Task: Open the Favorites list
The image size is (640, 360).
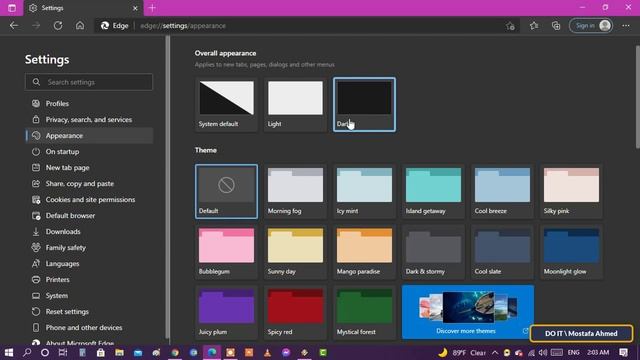Action: pyautogui.click(x=534, y=26)
